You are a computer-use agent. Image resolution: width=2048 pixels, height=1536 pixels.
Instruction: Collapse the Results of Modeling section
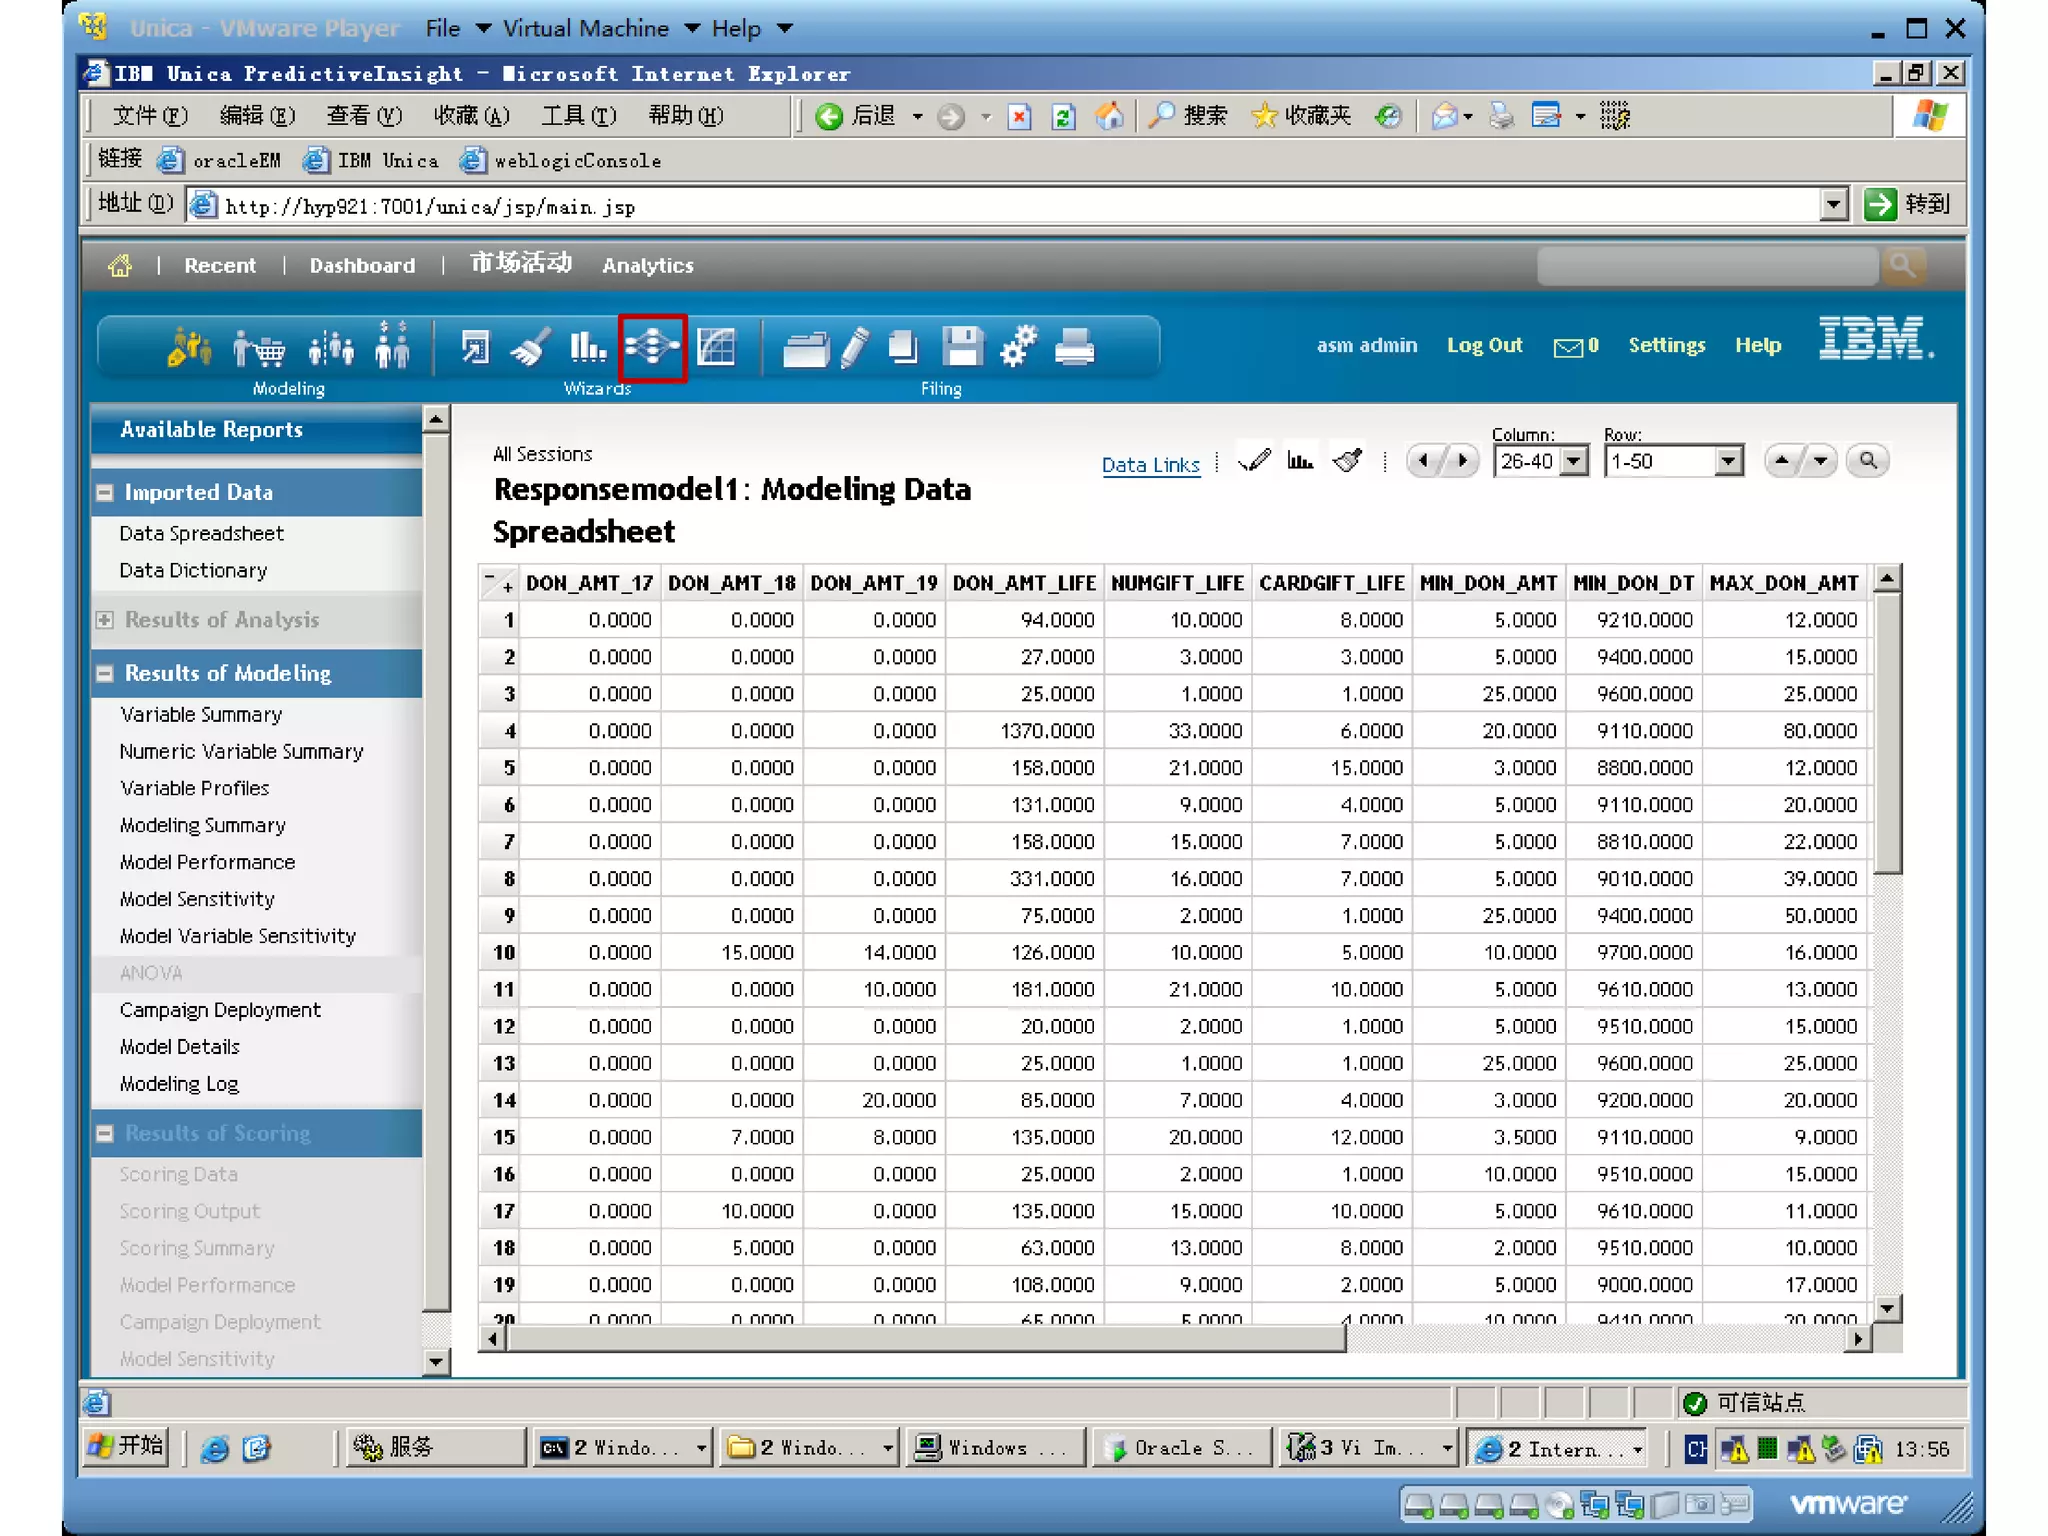coord(105,674)
